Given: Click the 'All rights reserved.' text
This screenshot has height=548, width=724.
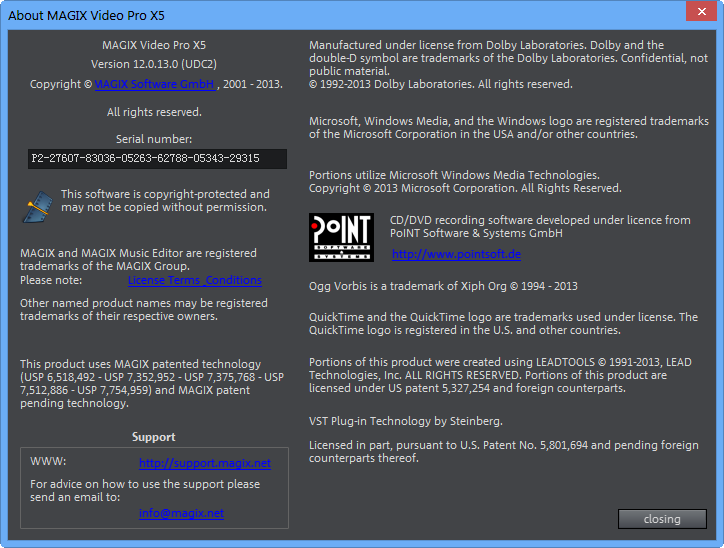Looking at the screenshot, I should [x=154, y=112].
